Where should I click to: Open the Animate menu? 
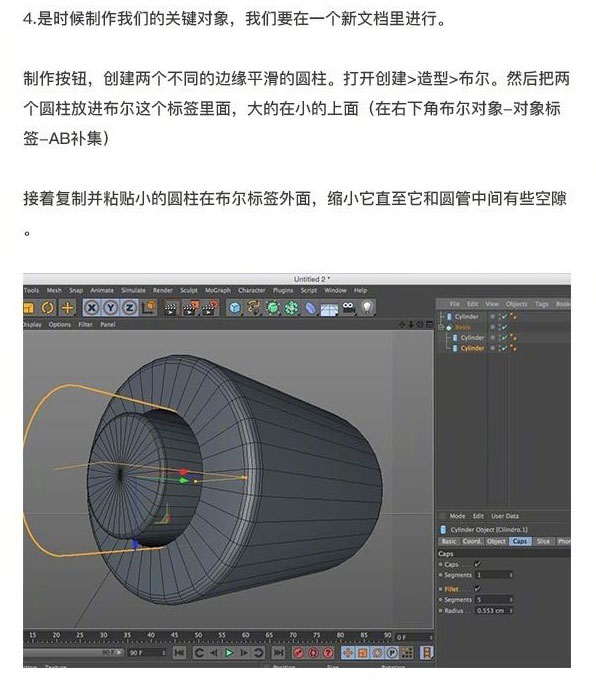click(102, 290)
